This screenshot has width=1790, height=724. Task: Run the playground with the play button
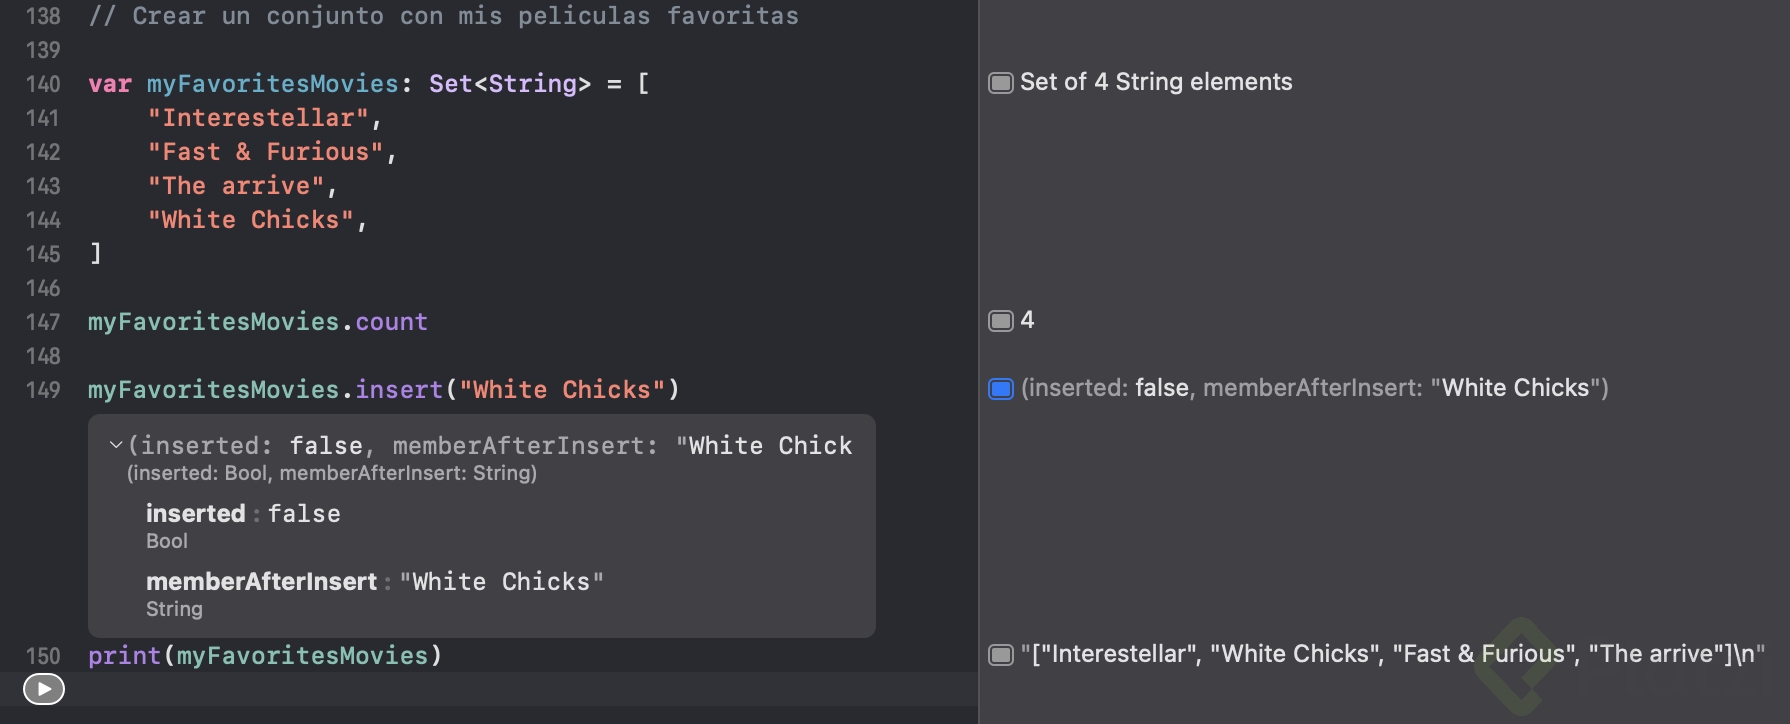point(44,689)
